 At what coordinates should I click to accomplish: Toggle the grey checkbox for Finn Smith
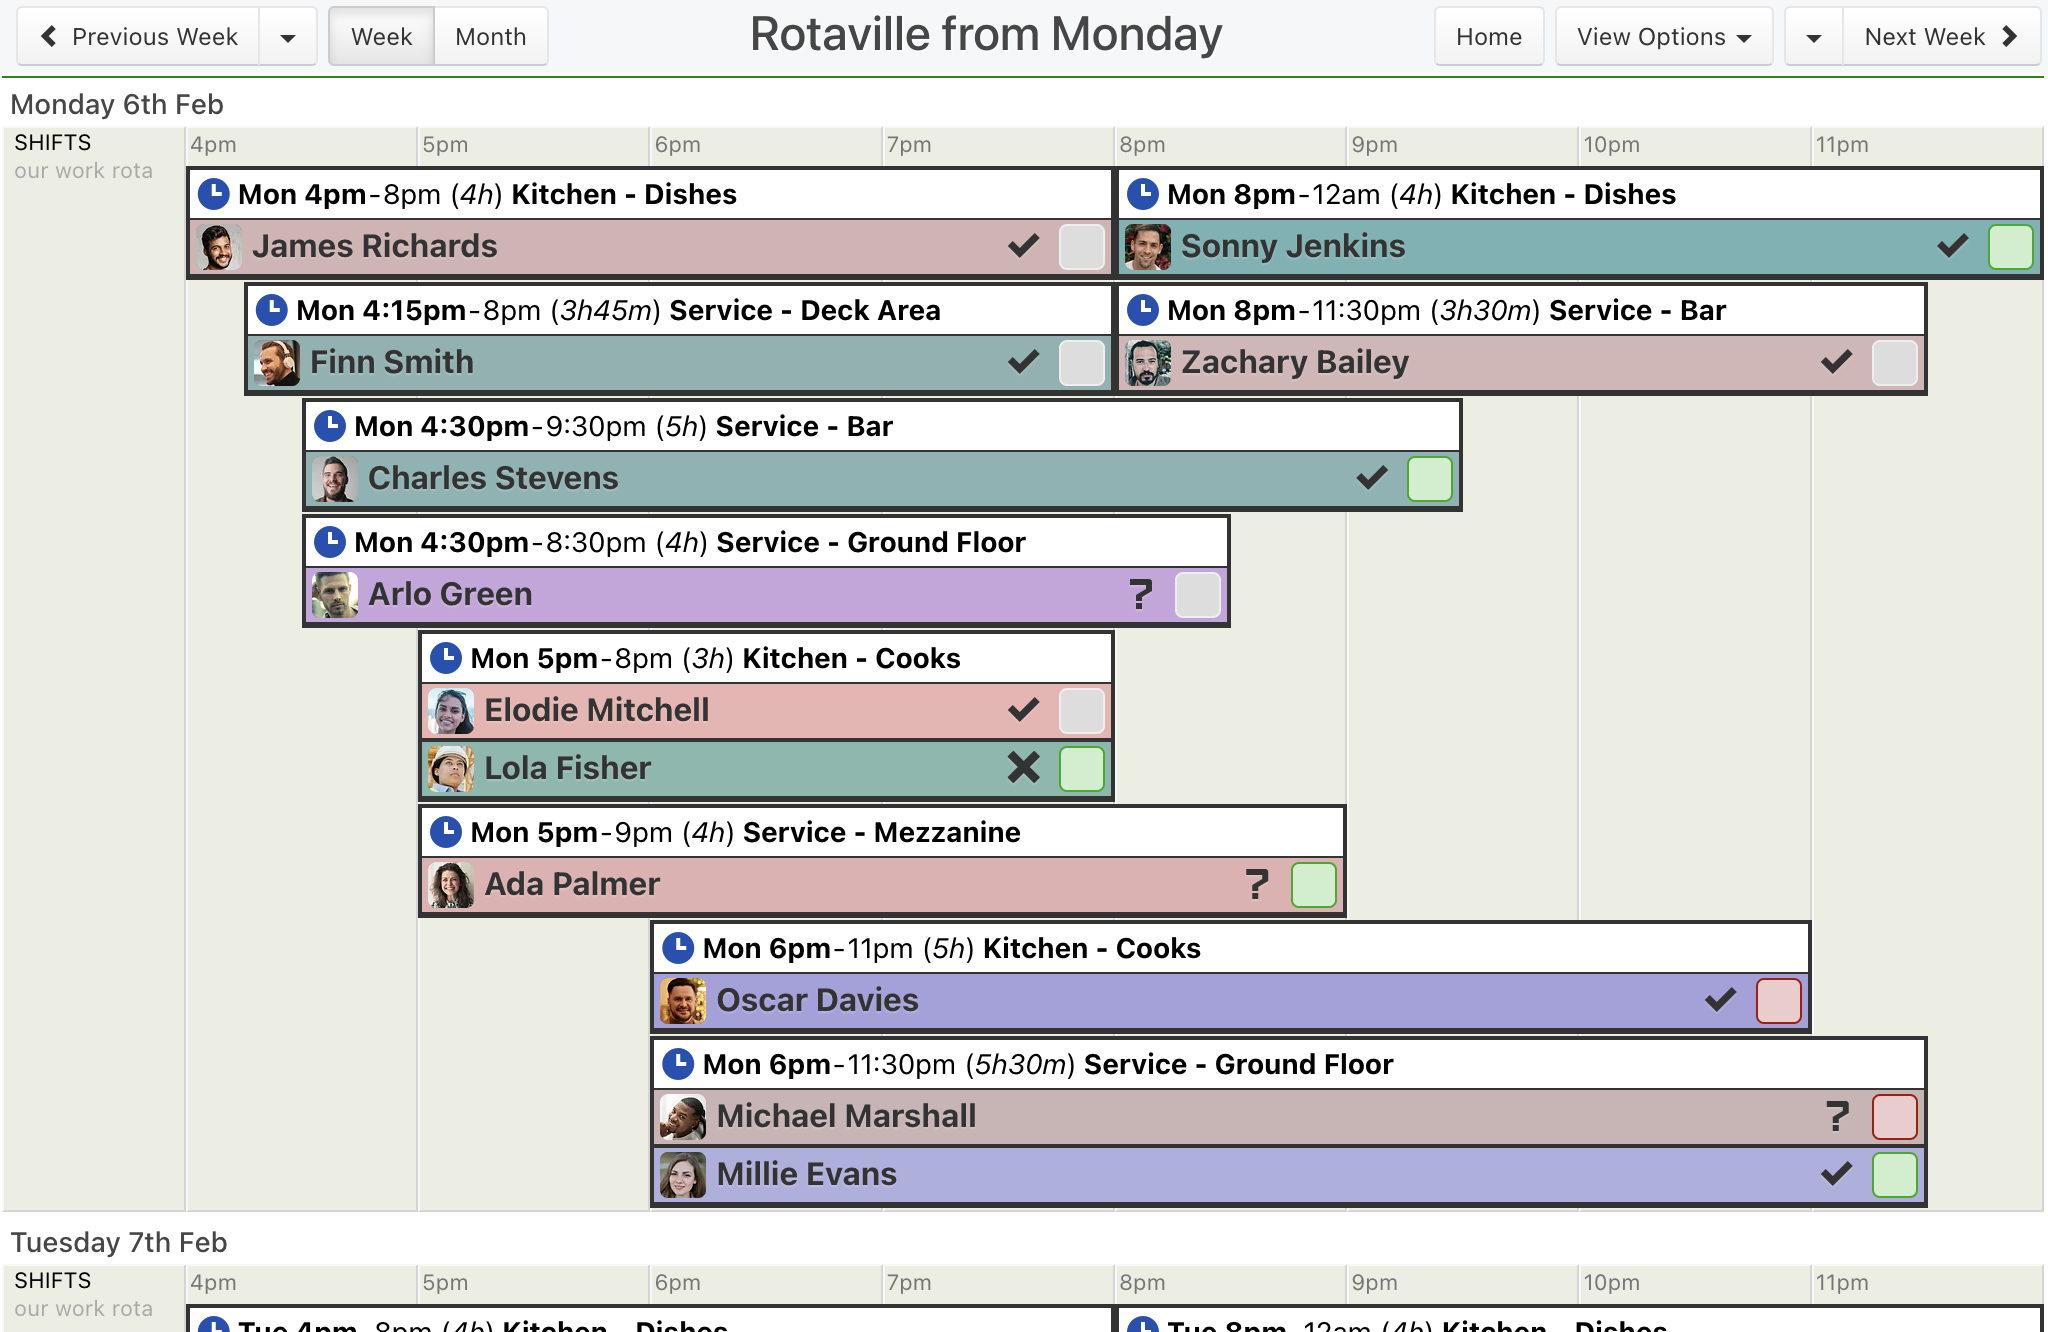tap(1081, 362)
